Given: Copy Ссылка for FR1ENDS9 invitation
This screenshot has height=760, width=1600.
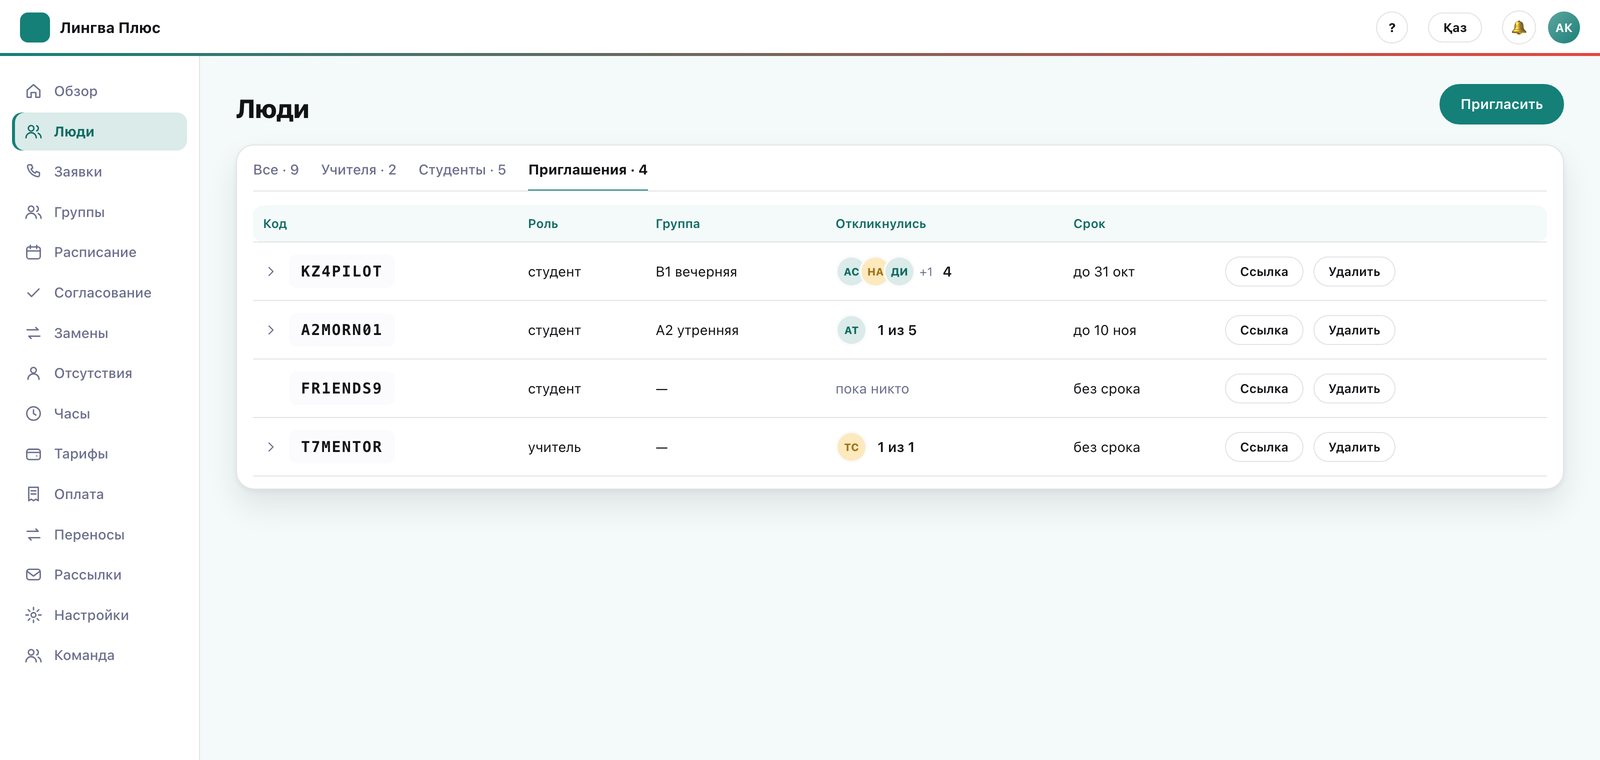Looking at the screenshot, I should click(x=1264, y=389).
